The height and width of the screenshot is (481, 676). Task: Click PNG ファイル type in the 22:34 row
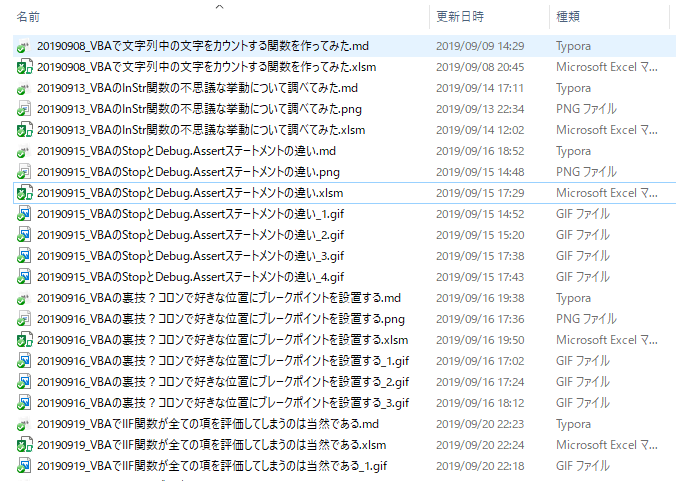(586, 109)
